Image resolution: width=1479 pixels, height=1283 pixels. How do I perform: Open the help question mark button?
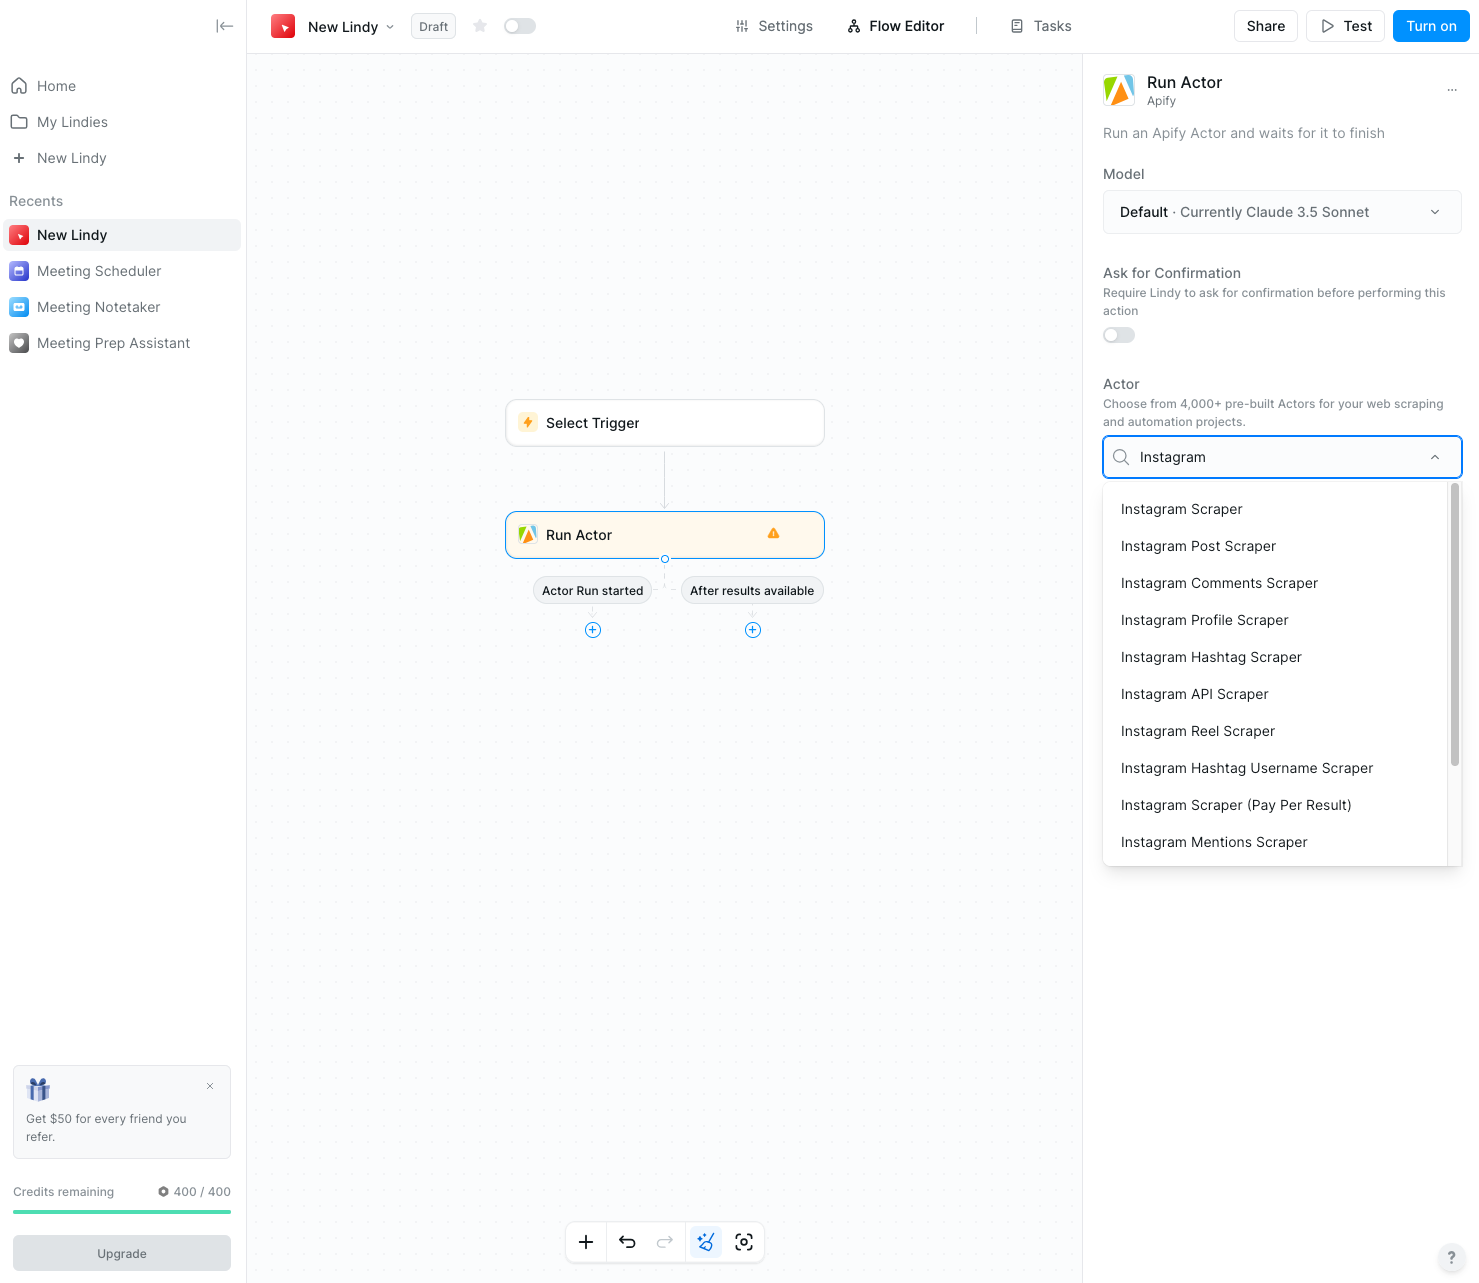click(1451, 1258)
